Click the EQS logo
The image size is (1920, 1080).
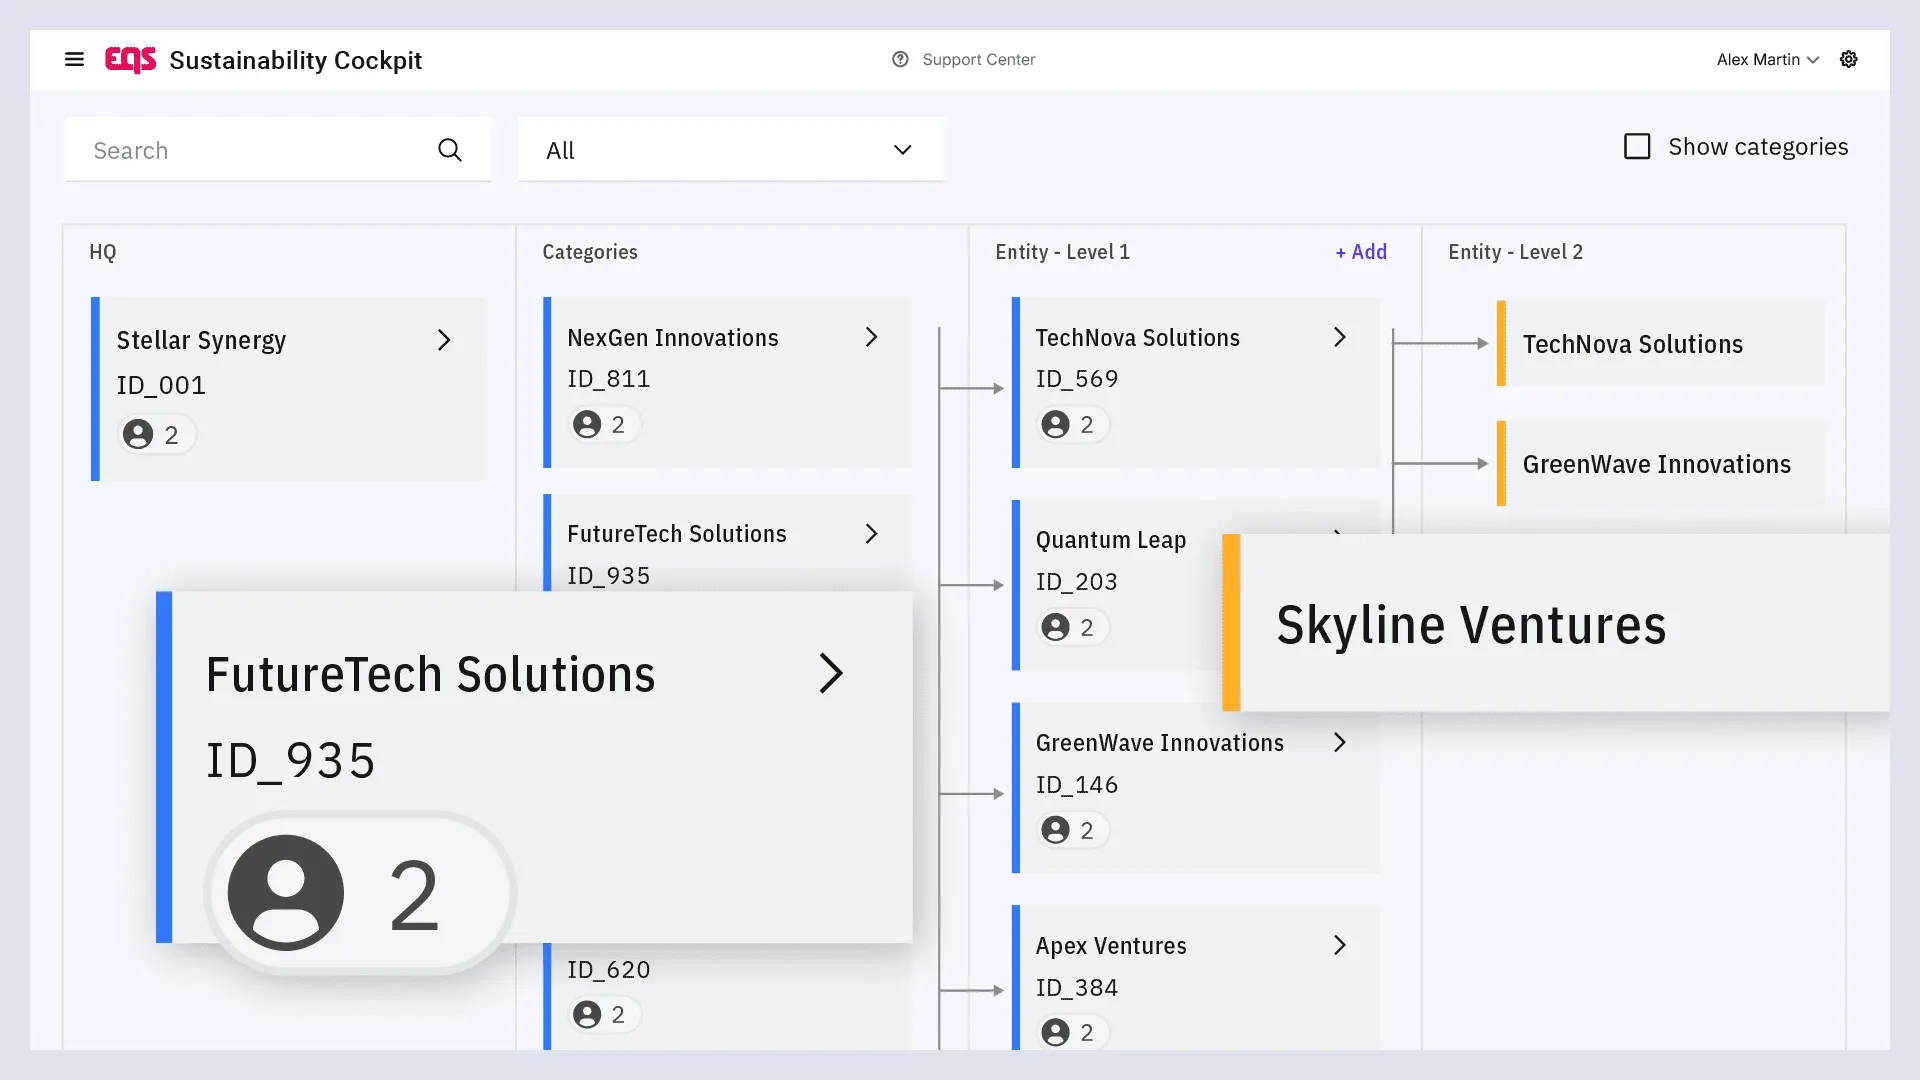130,60
